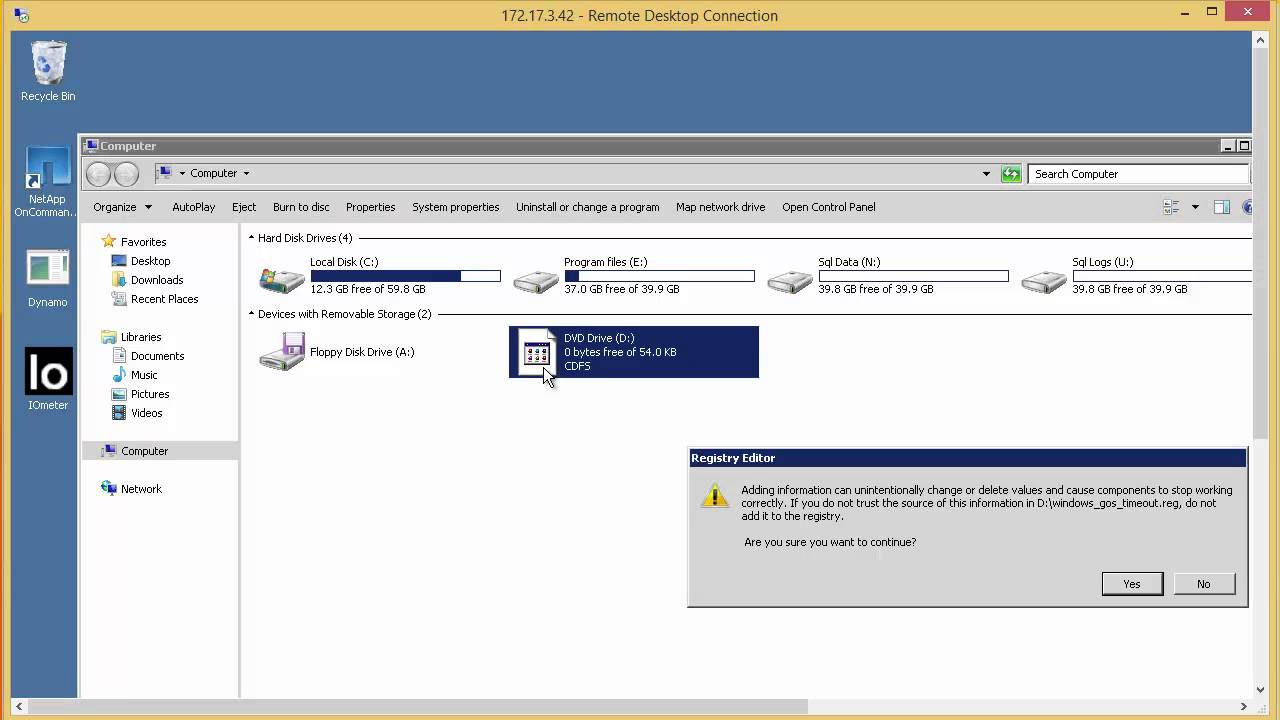Click Burn to disc in toolbar

(301, 207)
